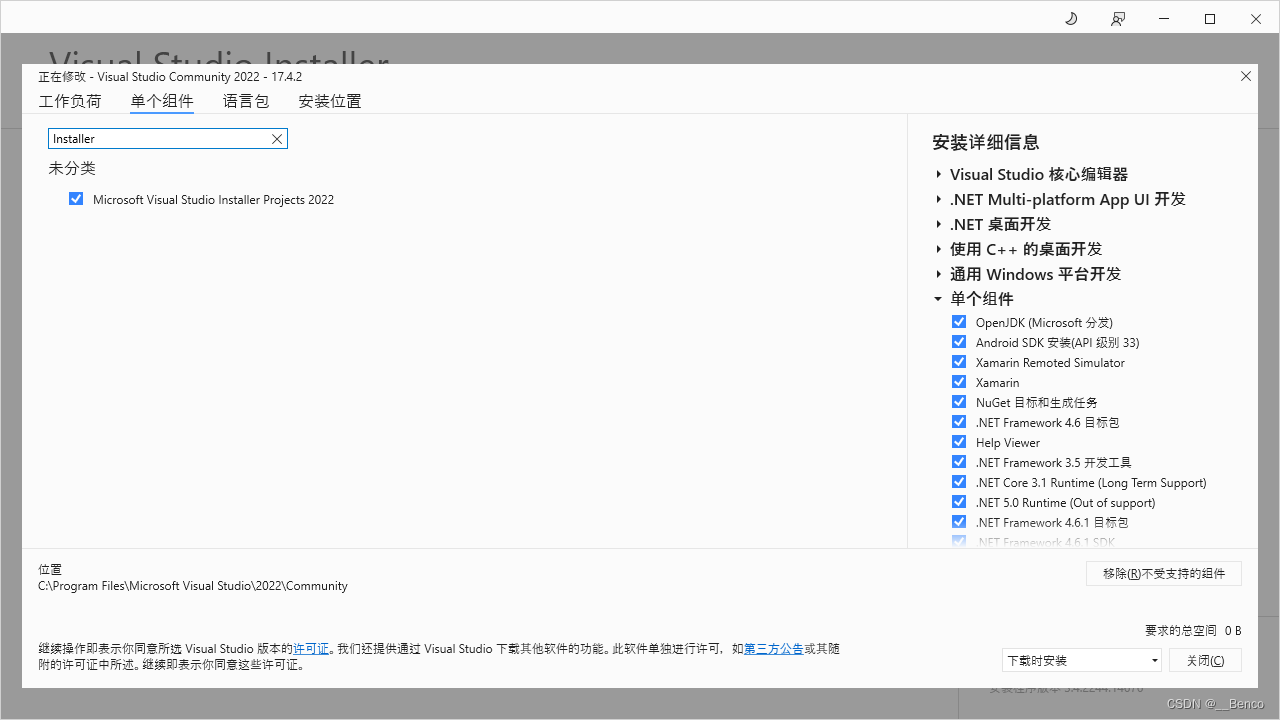The image size is (1280, 720).
Task: Expand 使用 C++ 的桌面开发
Action: point(938,249)
